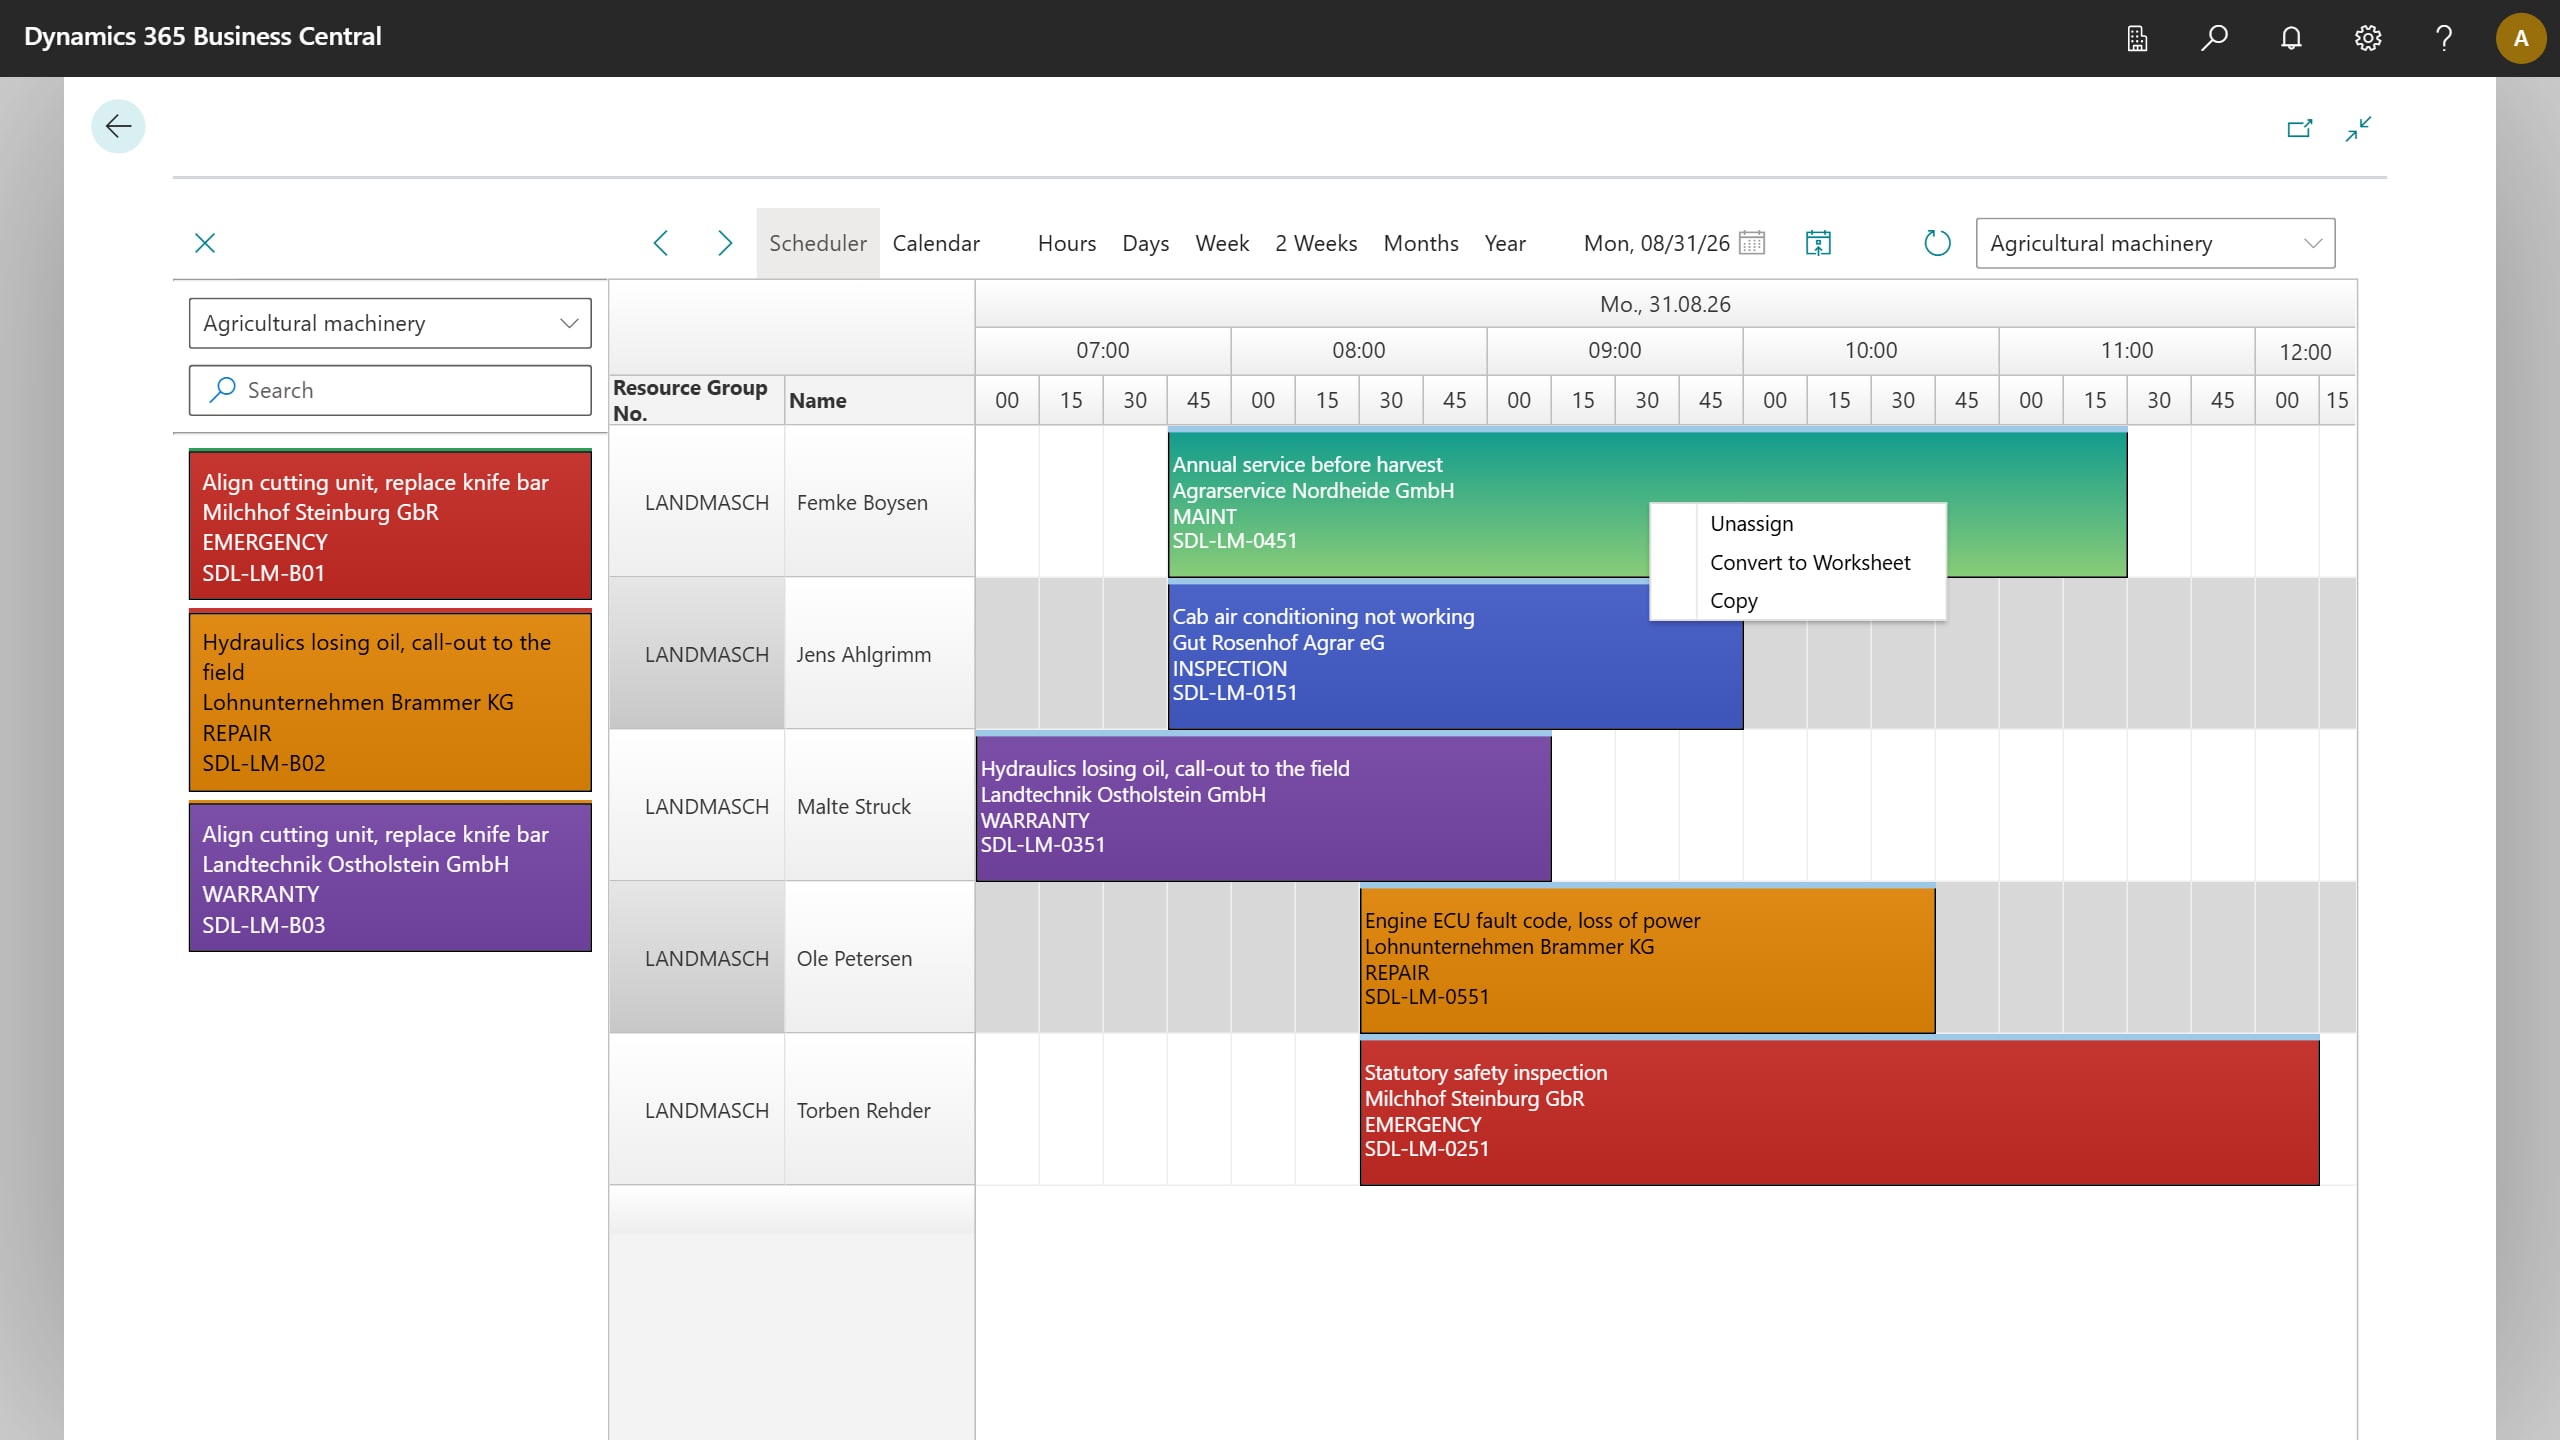This screenshot has width=2560, height=1440.
Task: Close the backlog panel with X
Action: coord(205,243)
